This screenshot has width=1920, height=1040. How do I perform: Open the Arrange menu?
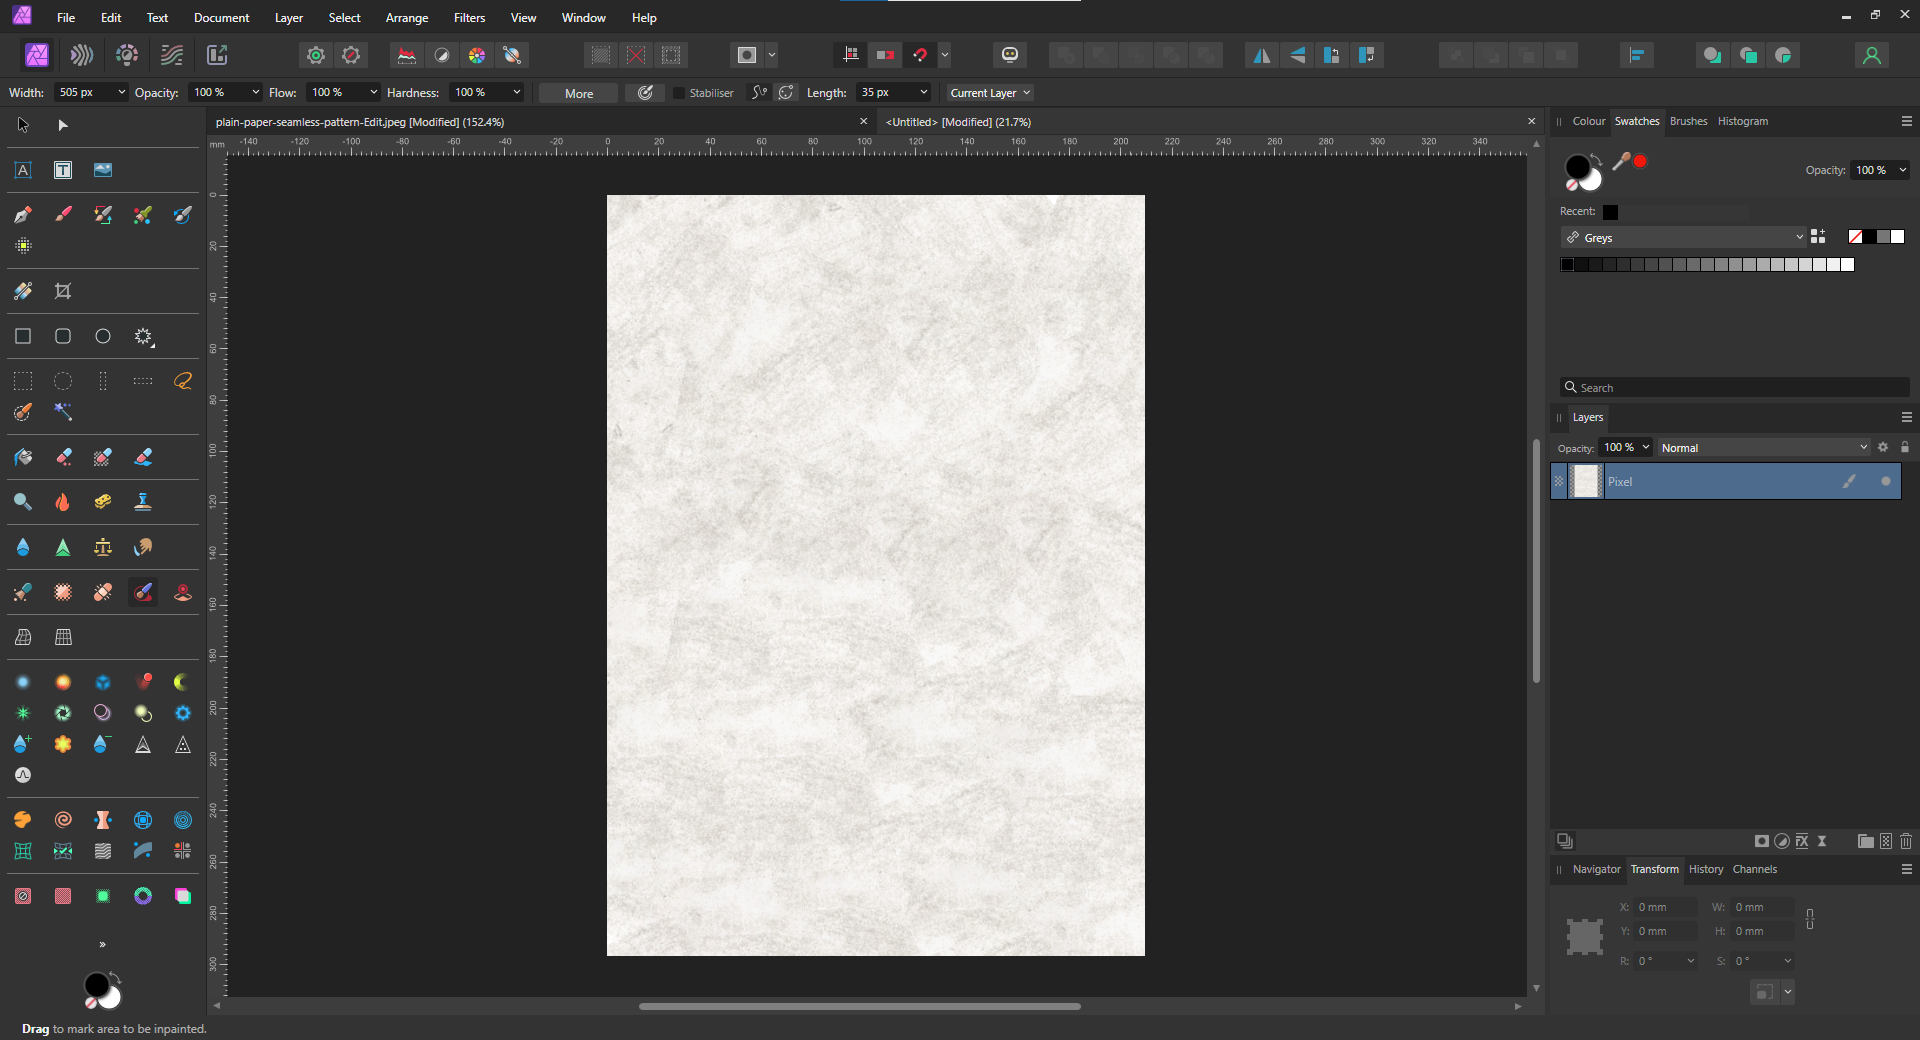[x=407, y=18]
